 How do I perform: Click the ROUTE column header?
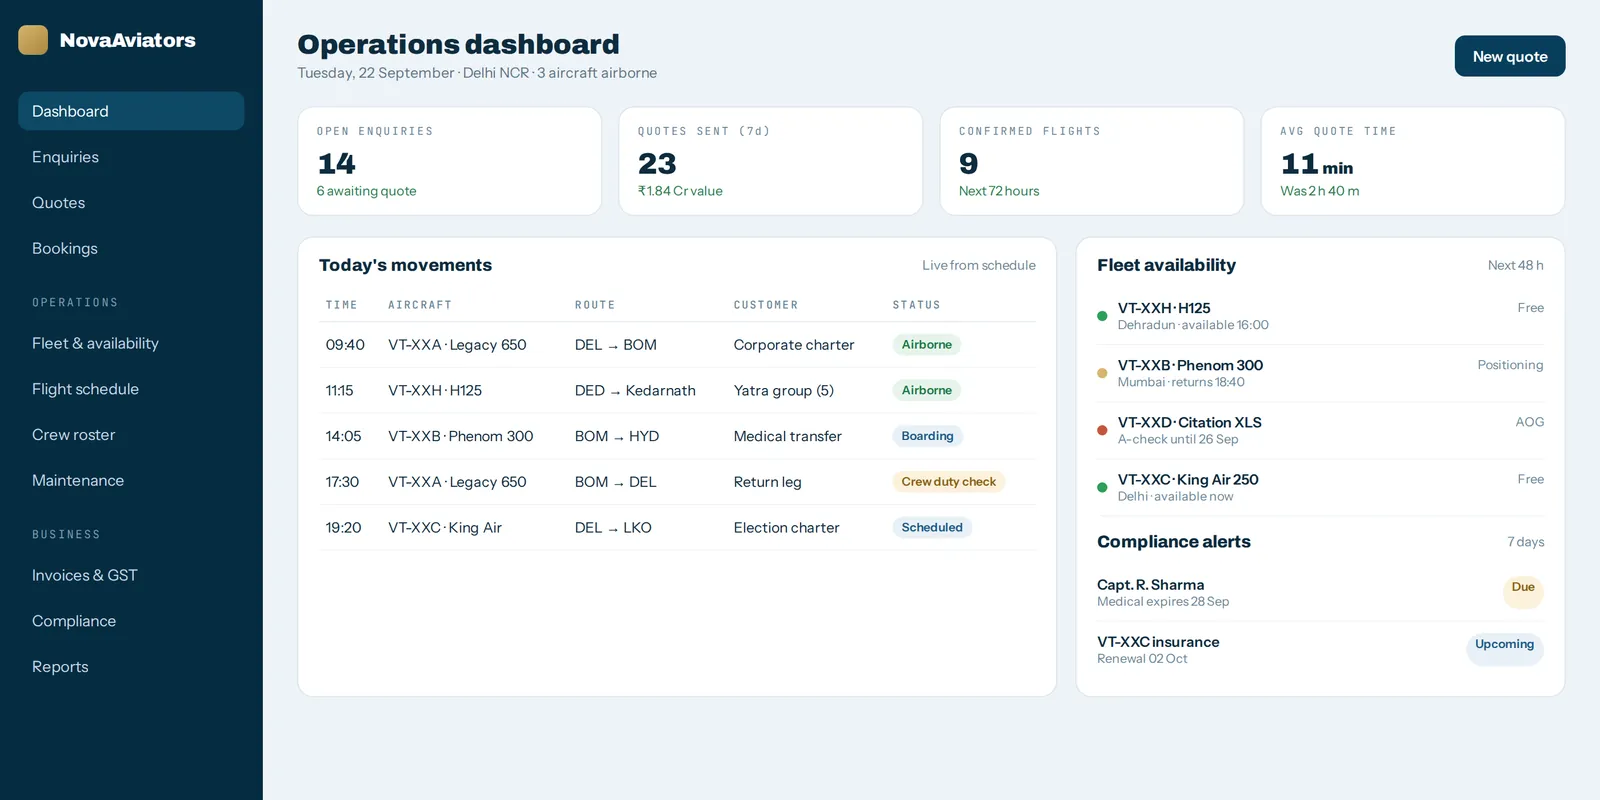coord(595,305)
